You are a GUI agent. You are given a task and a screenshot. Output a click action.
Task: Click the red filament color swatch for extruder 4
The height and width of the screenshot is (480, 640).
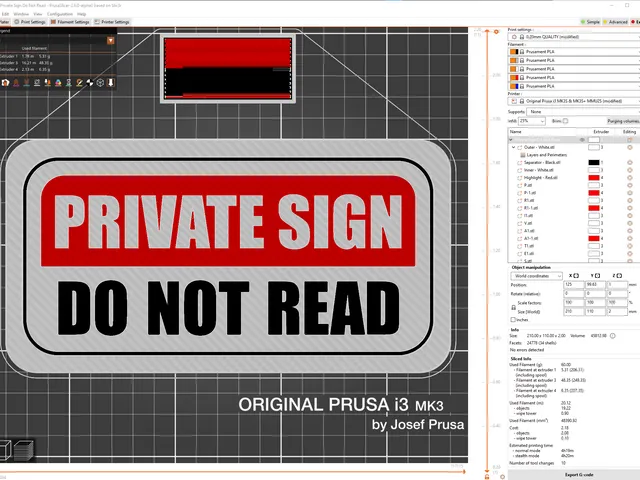516,78
